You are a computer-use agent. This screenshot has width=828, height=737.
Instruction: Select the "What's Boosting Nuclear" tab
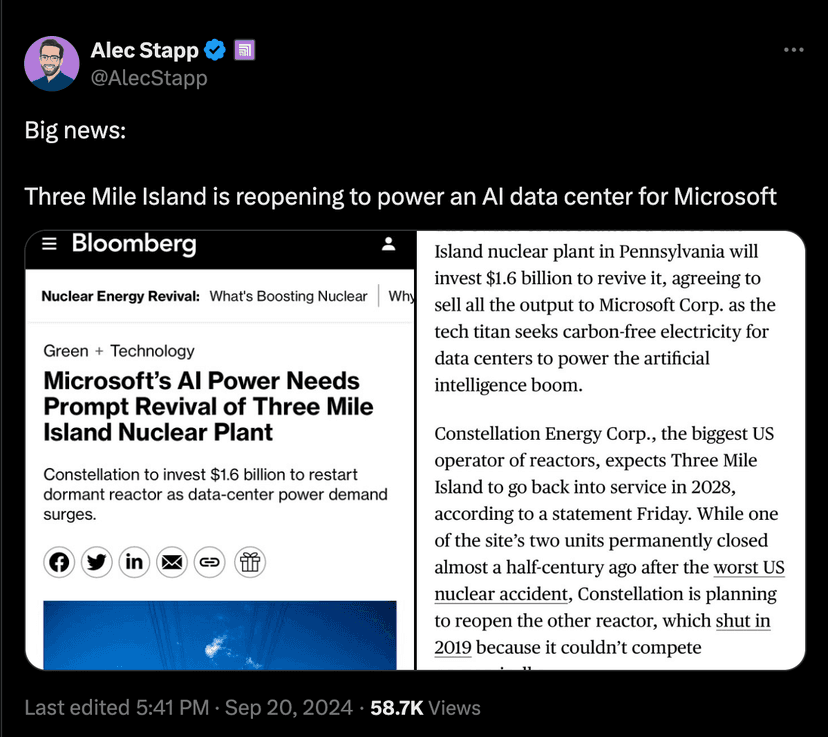click(x=288, y=296)
